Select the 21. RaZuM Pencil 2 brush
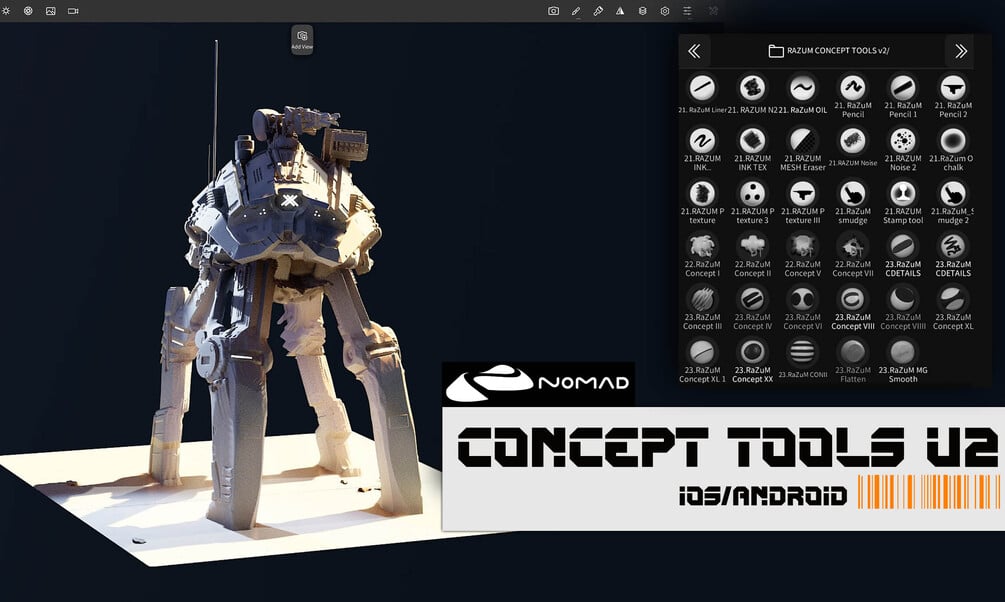 pos(953,97)
